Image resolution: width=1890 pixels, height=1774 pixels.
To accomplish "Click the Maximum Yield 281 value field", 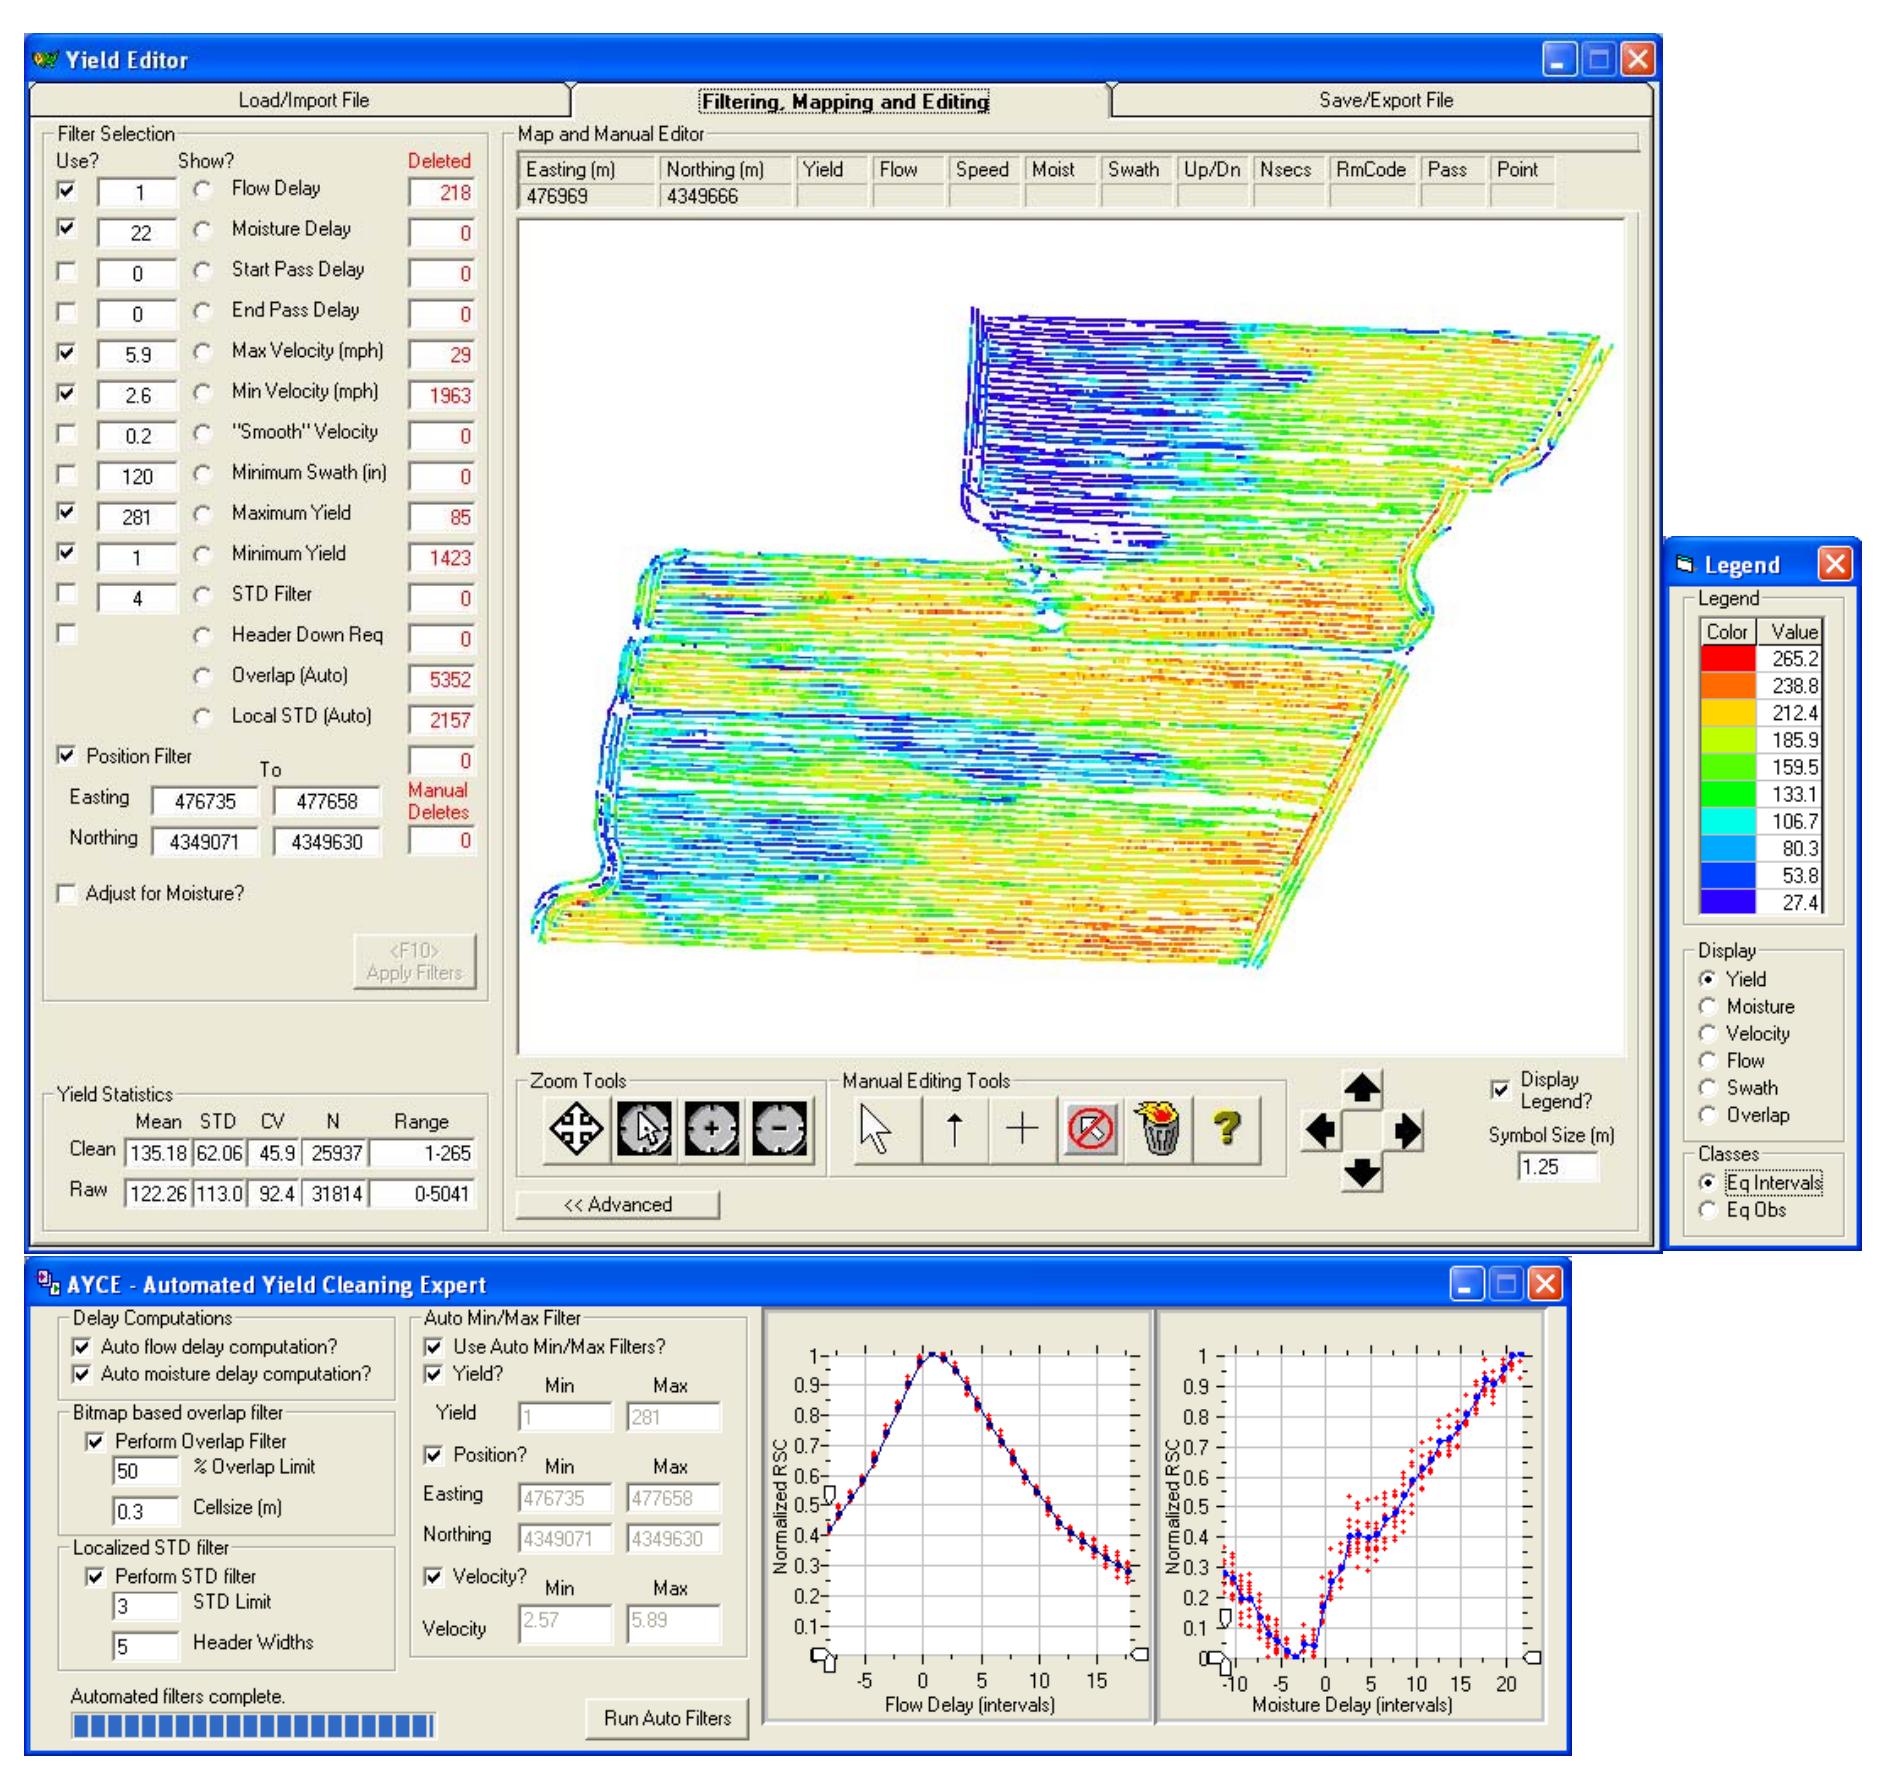I will (x=137, y=517).
